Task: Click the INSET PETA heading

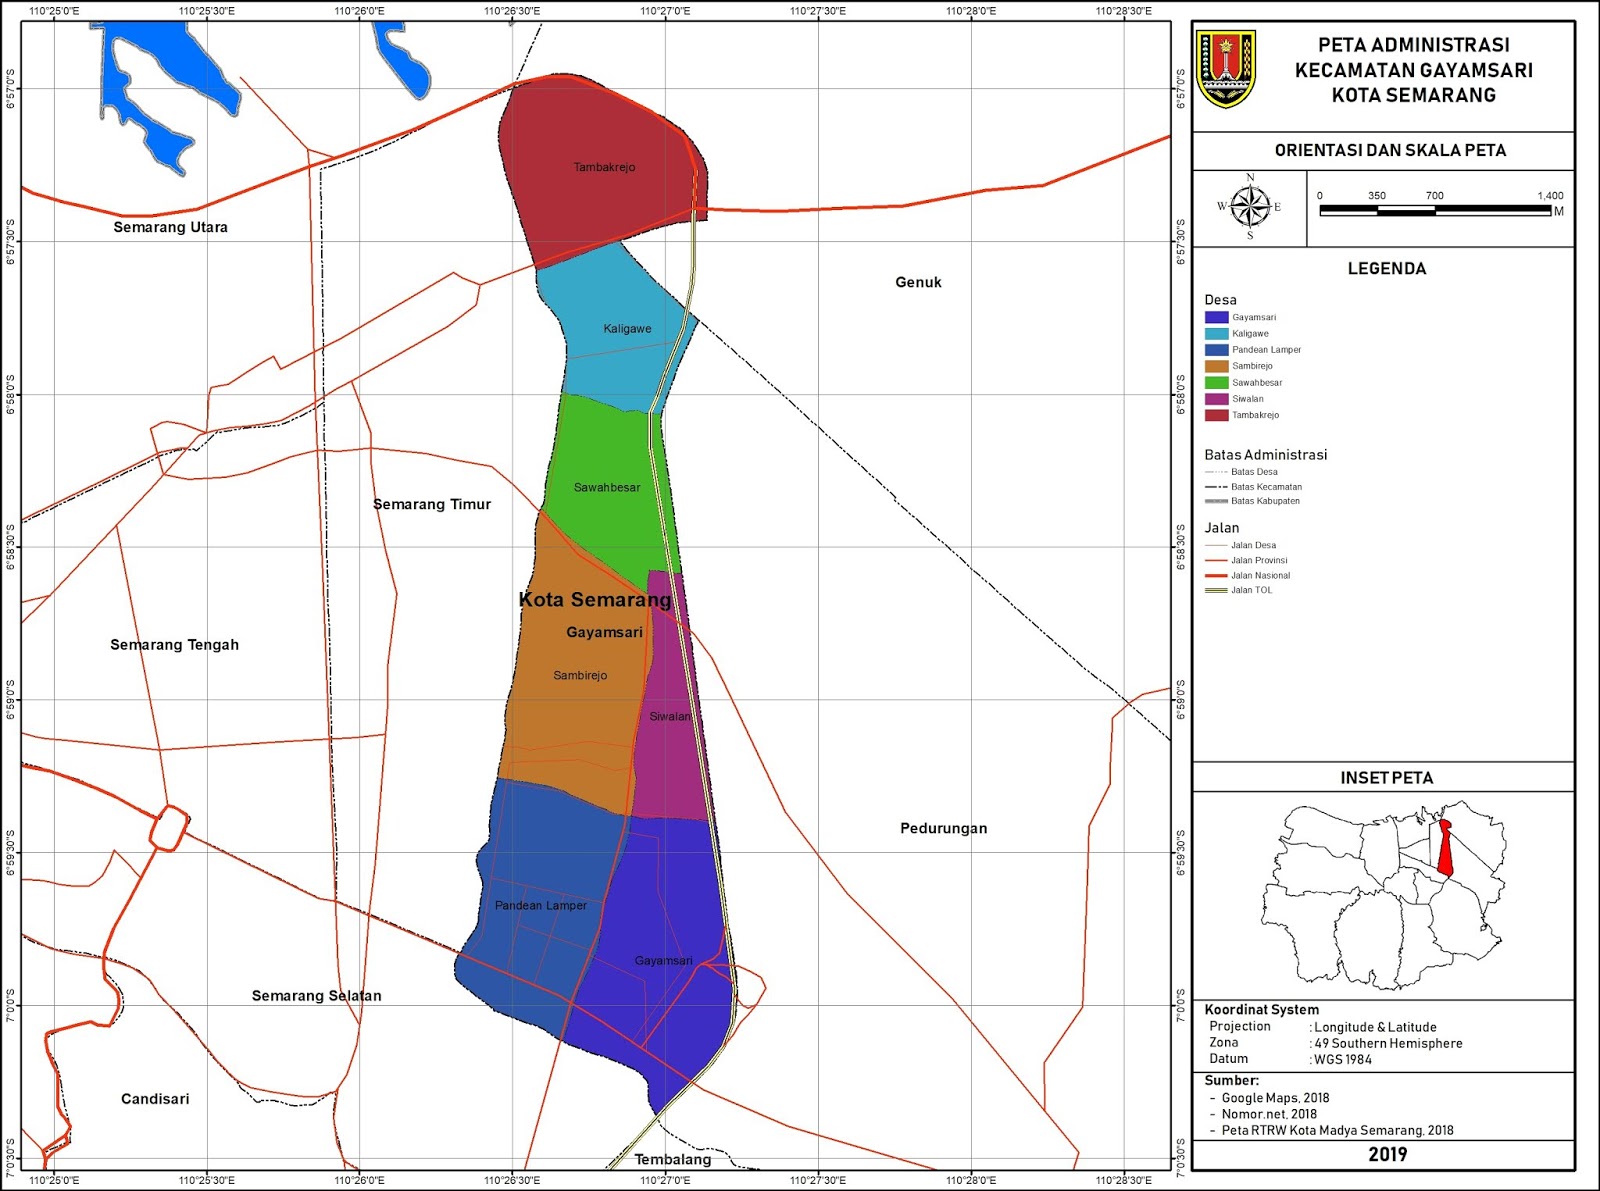Action: click(1386, 777)
